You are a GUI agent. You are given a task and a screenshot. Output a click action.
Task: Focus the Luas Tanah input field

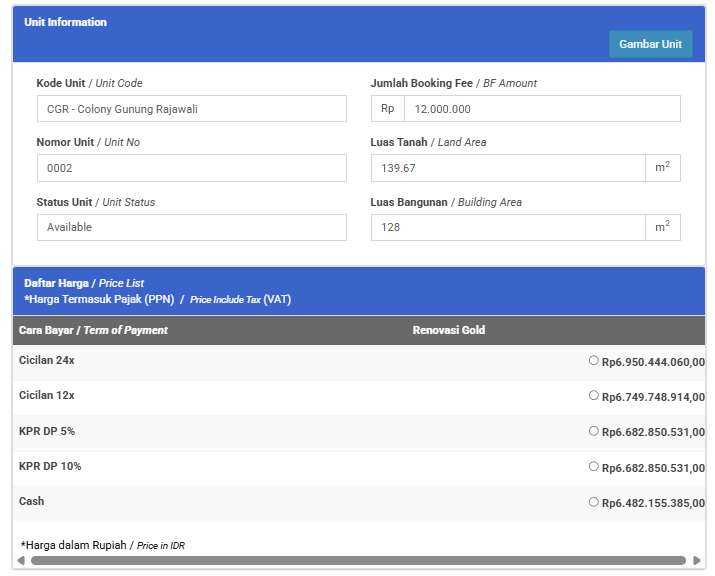508,168
